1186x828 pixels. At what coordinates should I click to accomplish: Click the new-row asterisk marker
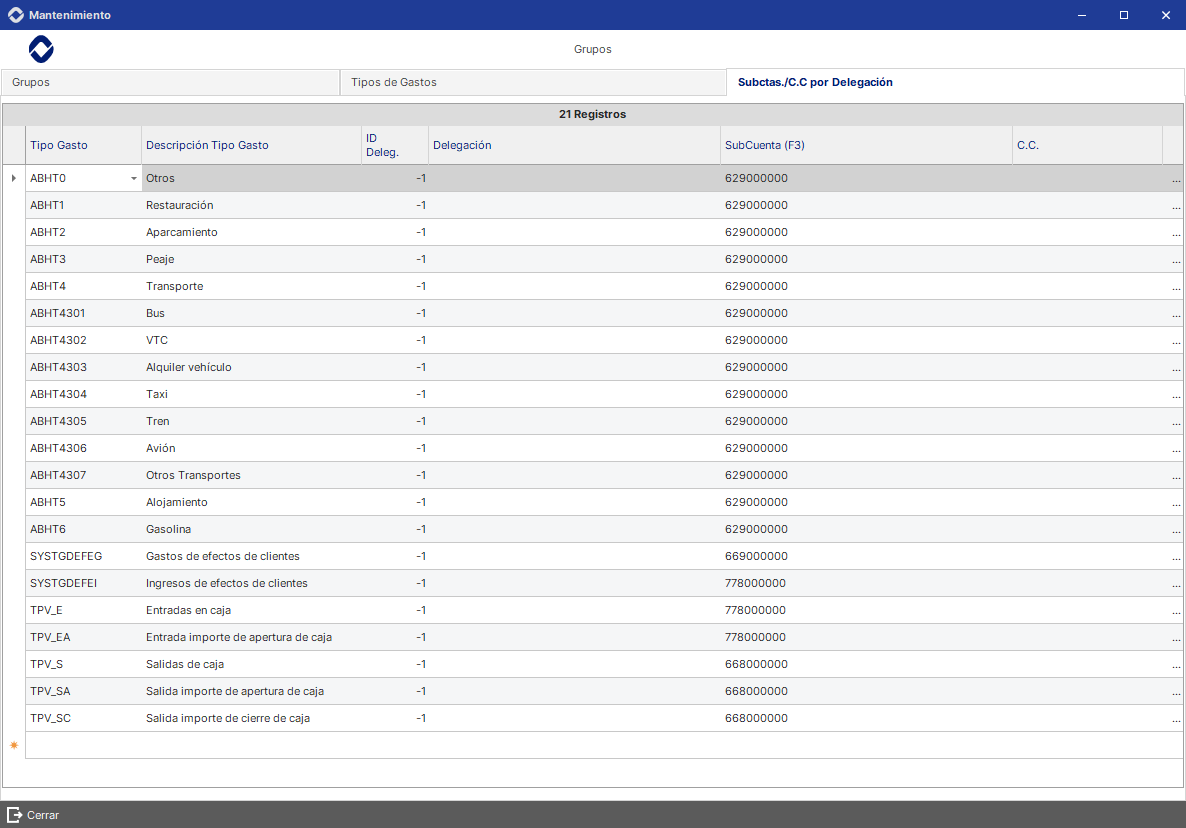(x=14, y=746)
